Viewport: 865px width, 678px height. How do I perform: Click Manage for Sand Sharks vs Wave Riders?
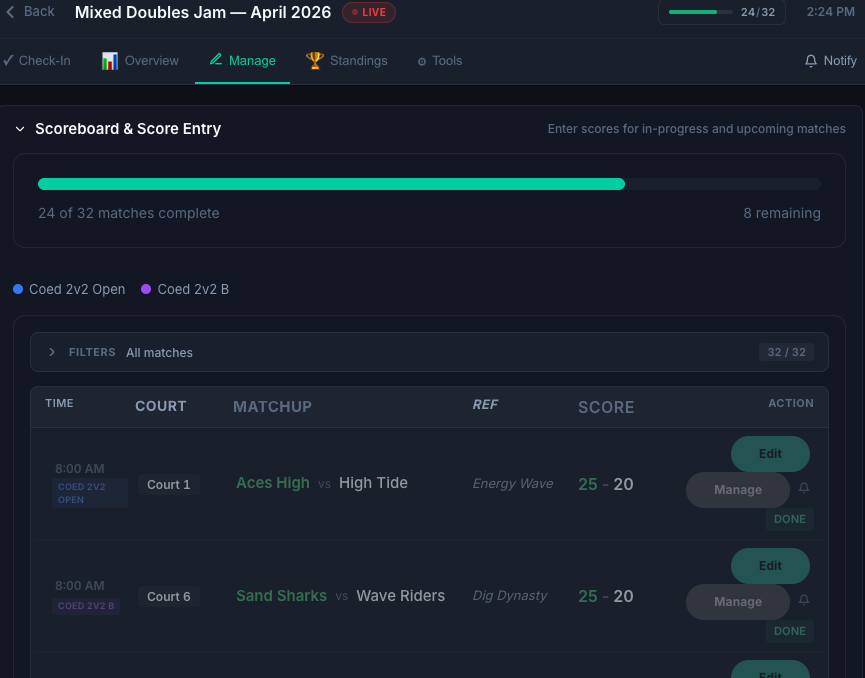[x=738, y=602]
